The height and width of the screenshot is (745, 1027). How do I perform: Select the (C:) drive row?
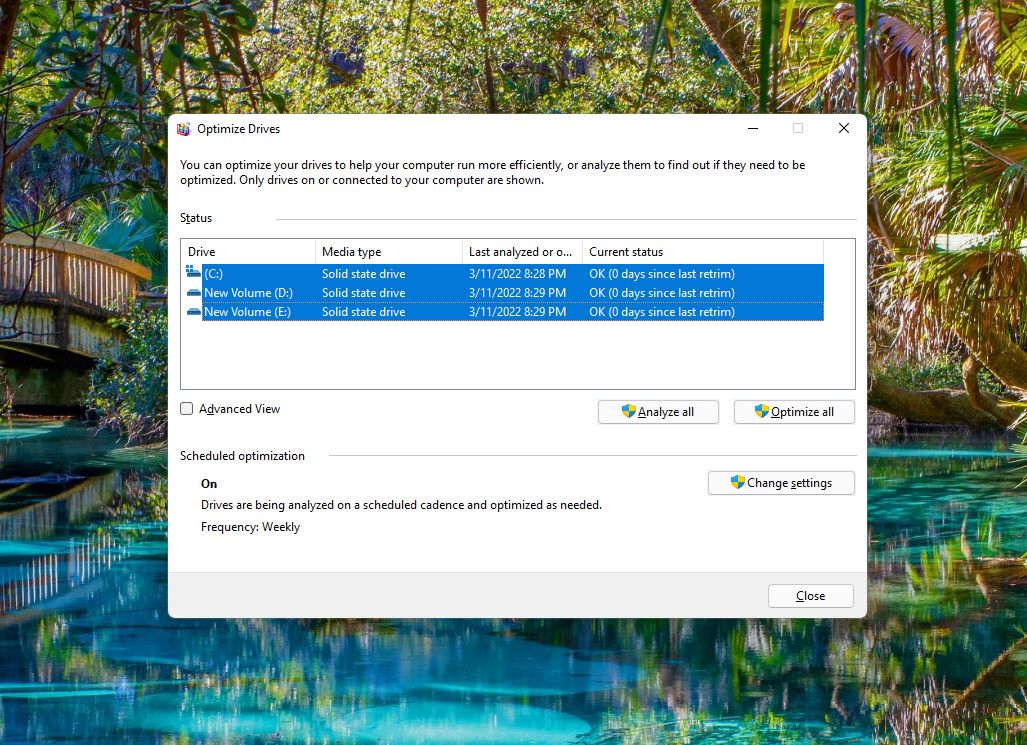tap(400, 272)
